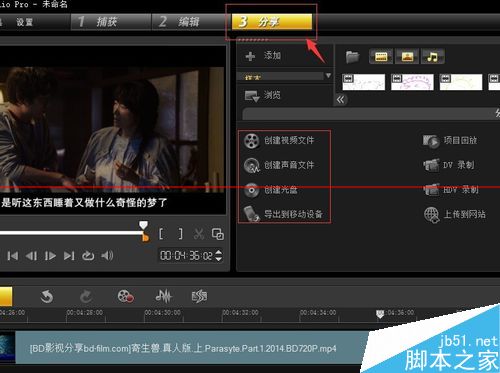Toggle repeat playback
Screen dimensions: 500x373
[x=88, y=256]
